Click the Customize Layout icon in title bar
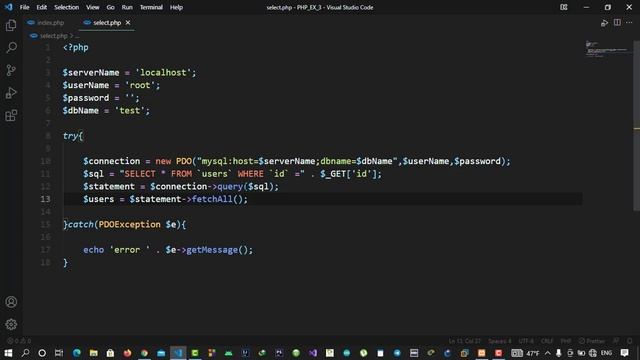Viewport: 640px width, 360px height. click(x=564, y=7)
